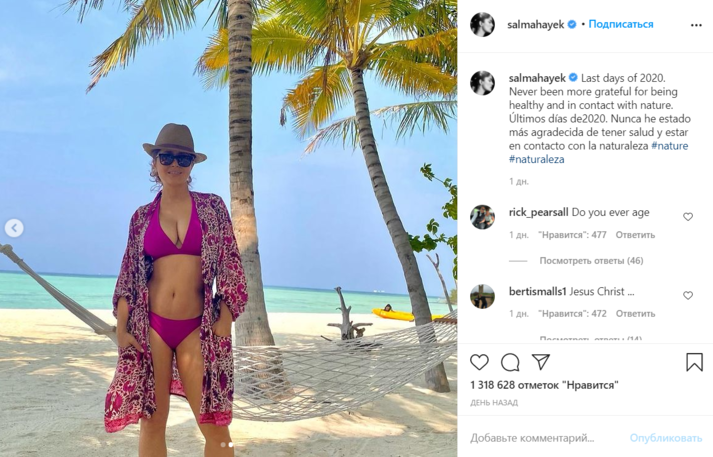Reply to bertismalls1's comment via Ответить

(635, 313)
